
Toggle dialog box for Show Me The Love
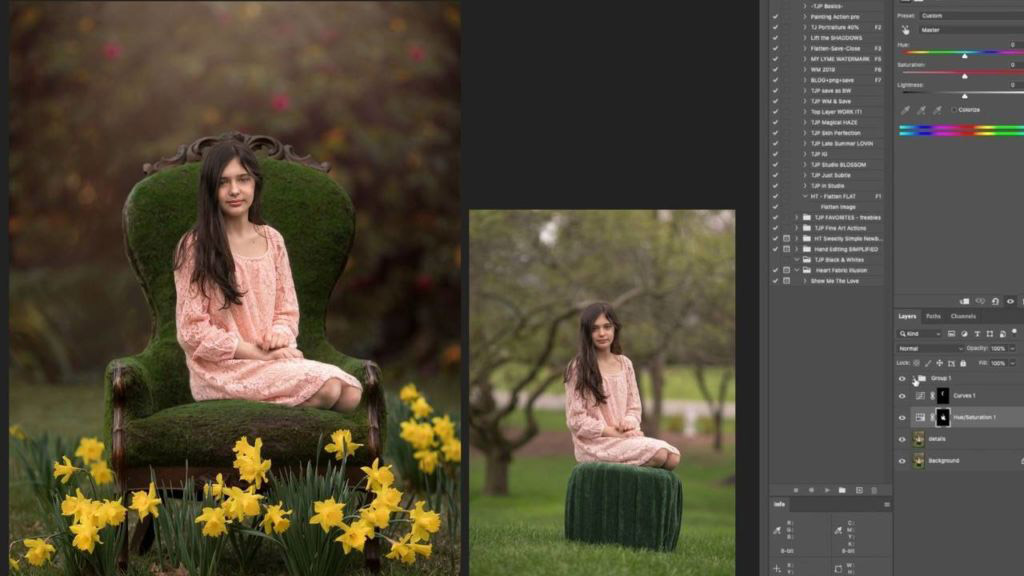point(786,281)
